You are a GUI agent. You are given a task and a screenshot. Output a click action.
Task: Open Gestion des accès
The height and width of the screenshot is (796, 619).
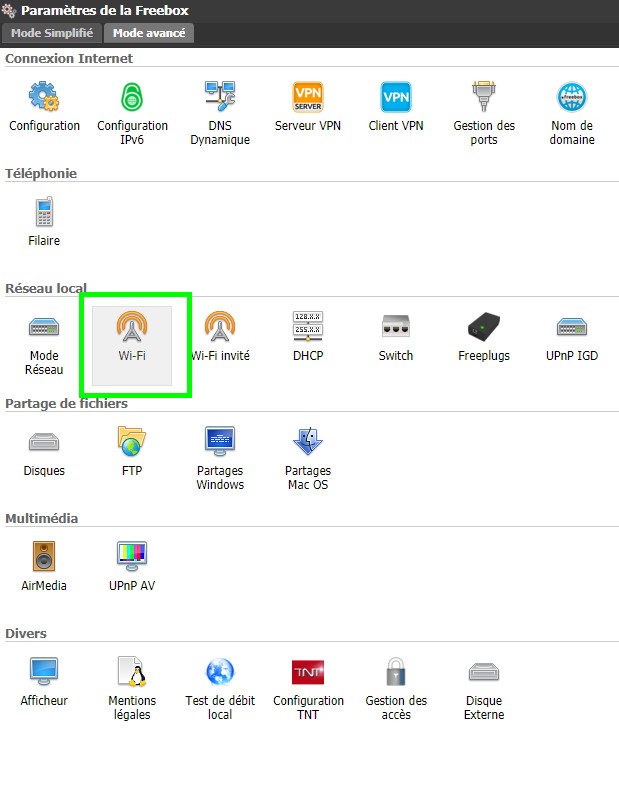click(396, 687)
